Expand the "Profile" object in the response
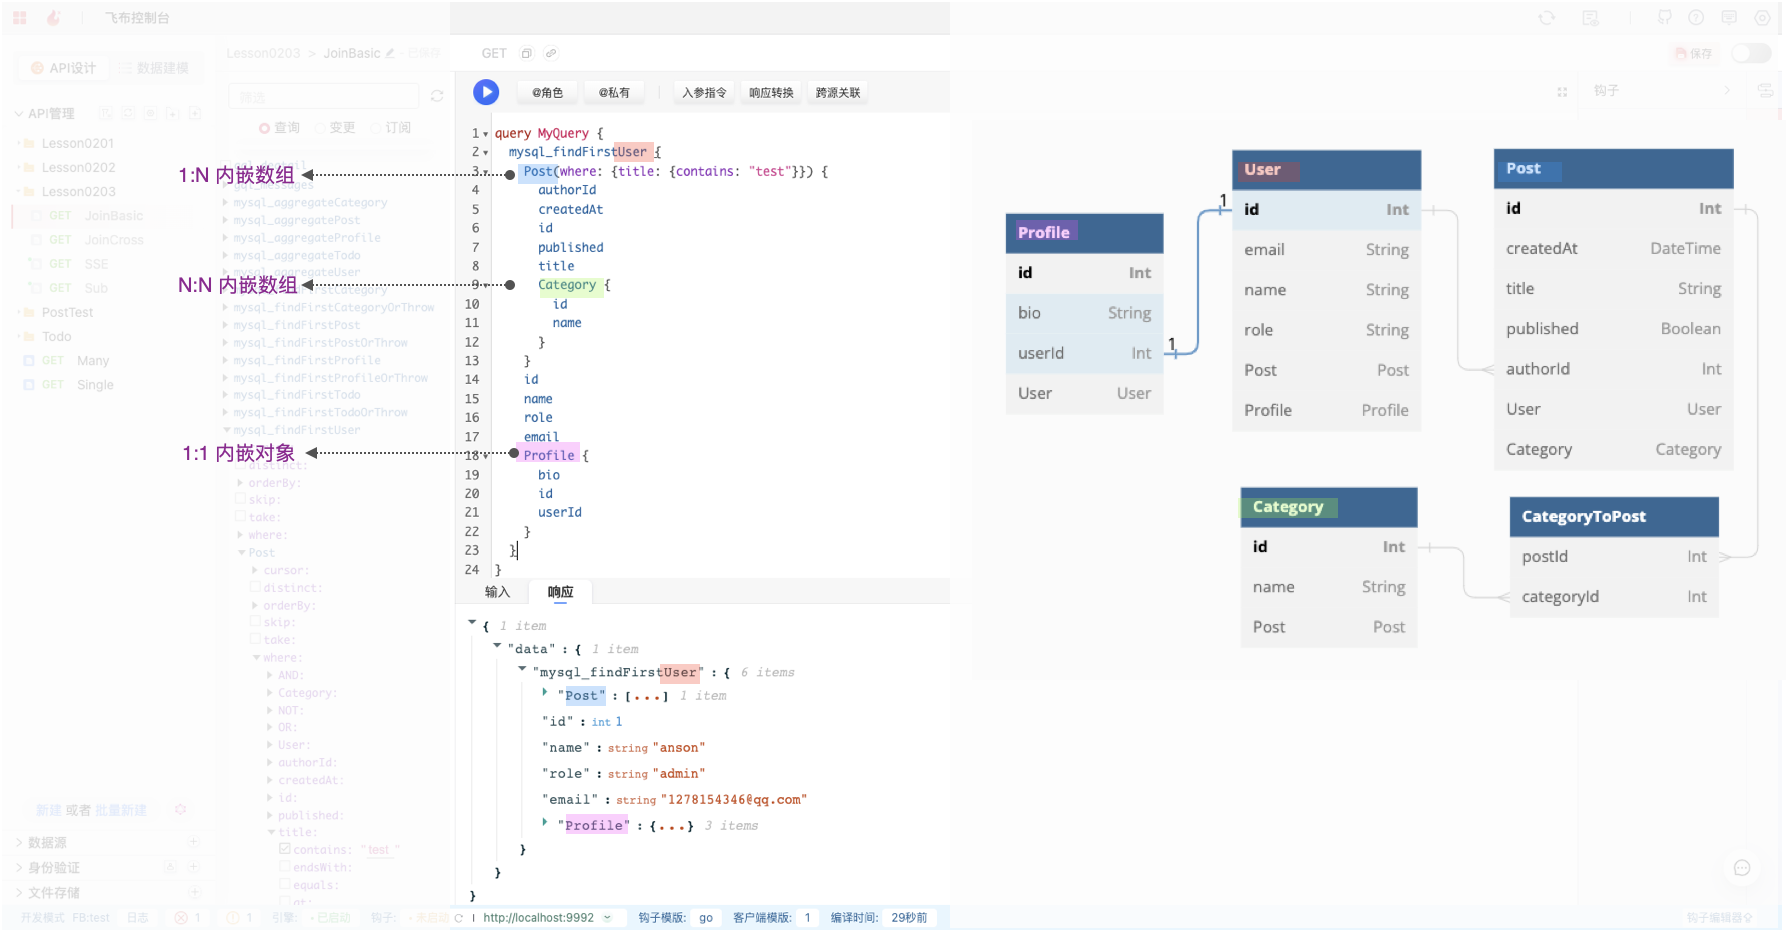 tap(545, 822)
